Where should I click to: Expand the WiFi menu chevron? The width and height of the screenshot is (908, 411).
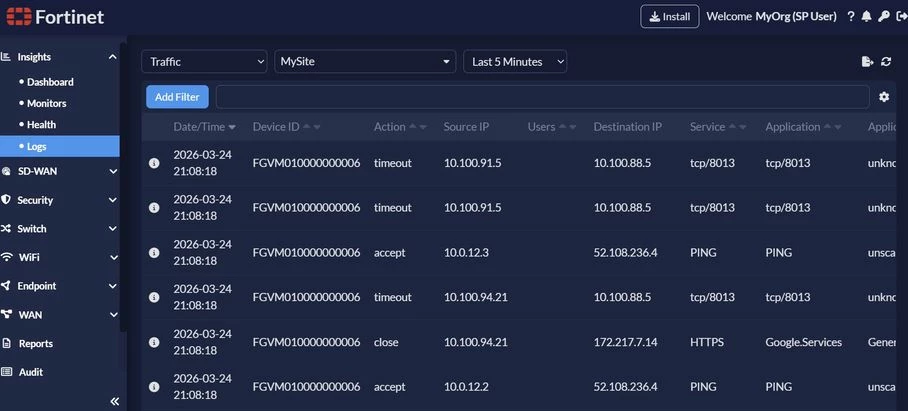click(114, 257)
